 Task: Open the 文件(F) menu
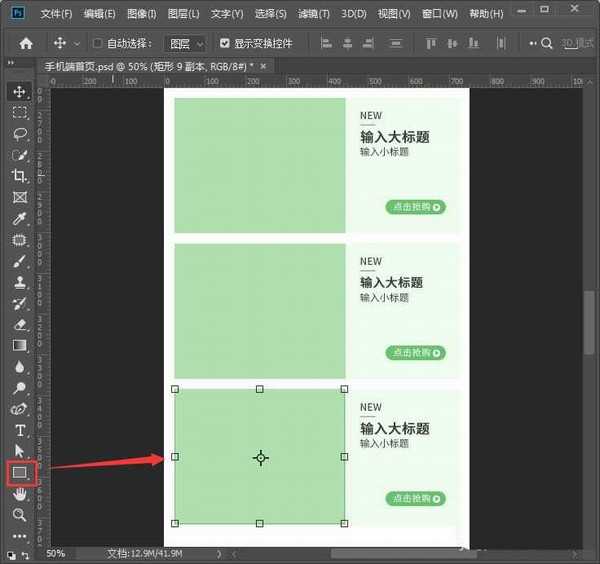[x=56, y=14]
